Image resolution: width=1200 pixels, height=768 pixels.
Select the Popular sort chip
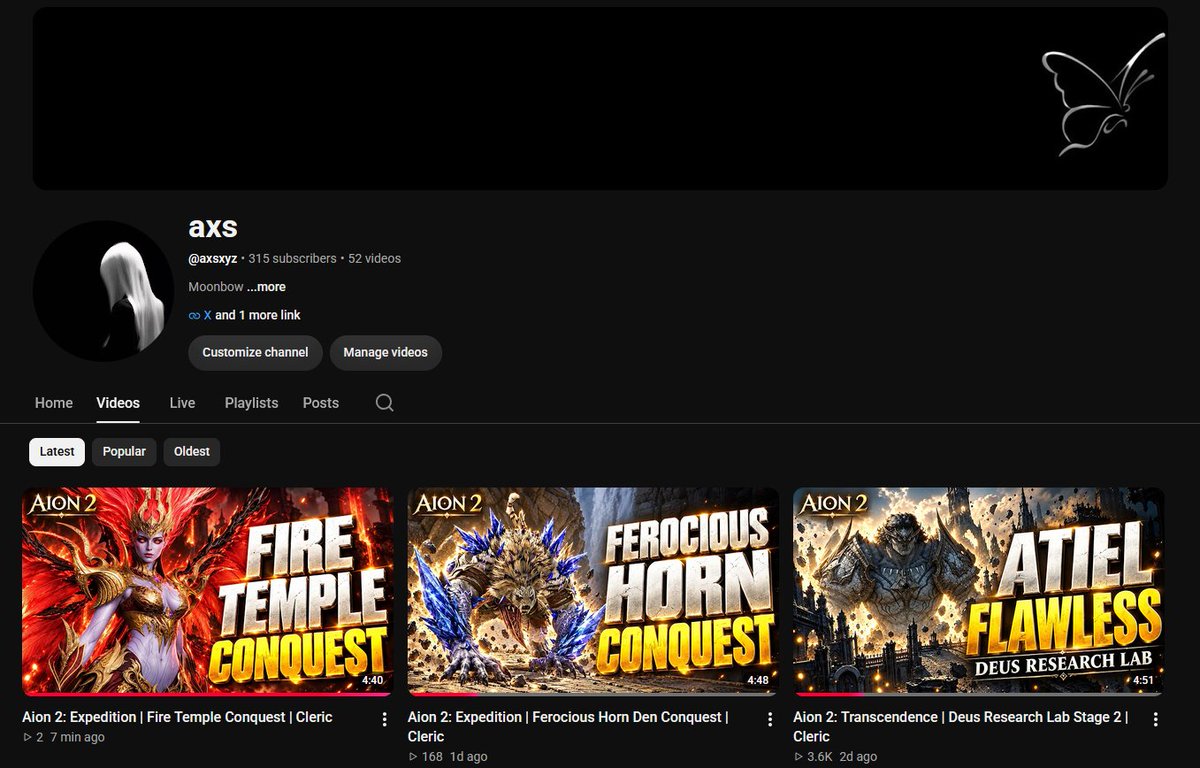pos(124,452)
